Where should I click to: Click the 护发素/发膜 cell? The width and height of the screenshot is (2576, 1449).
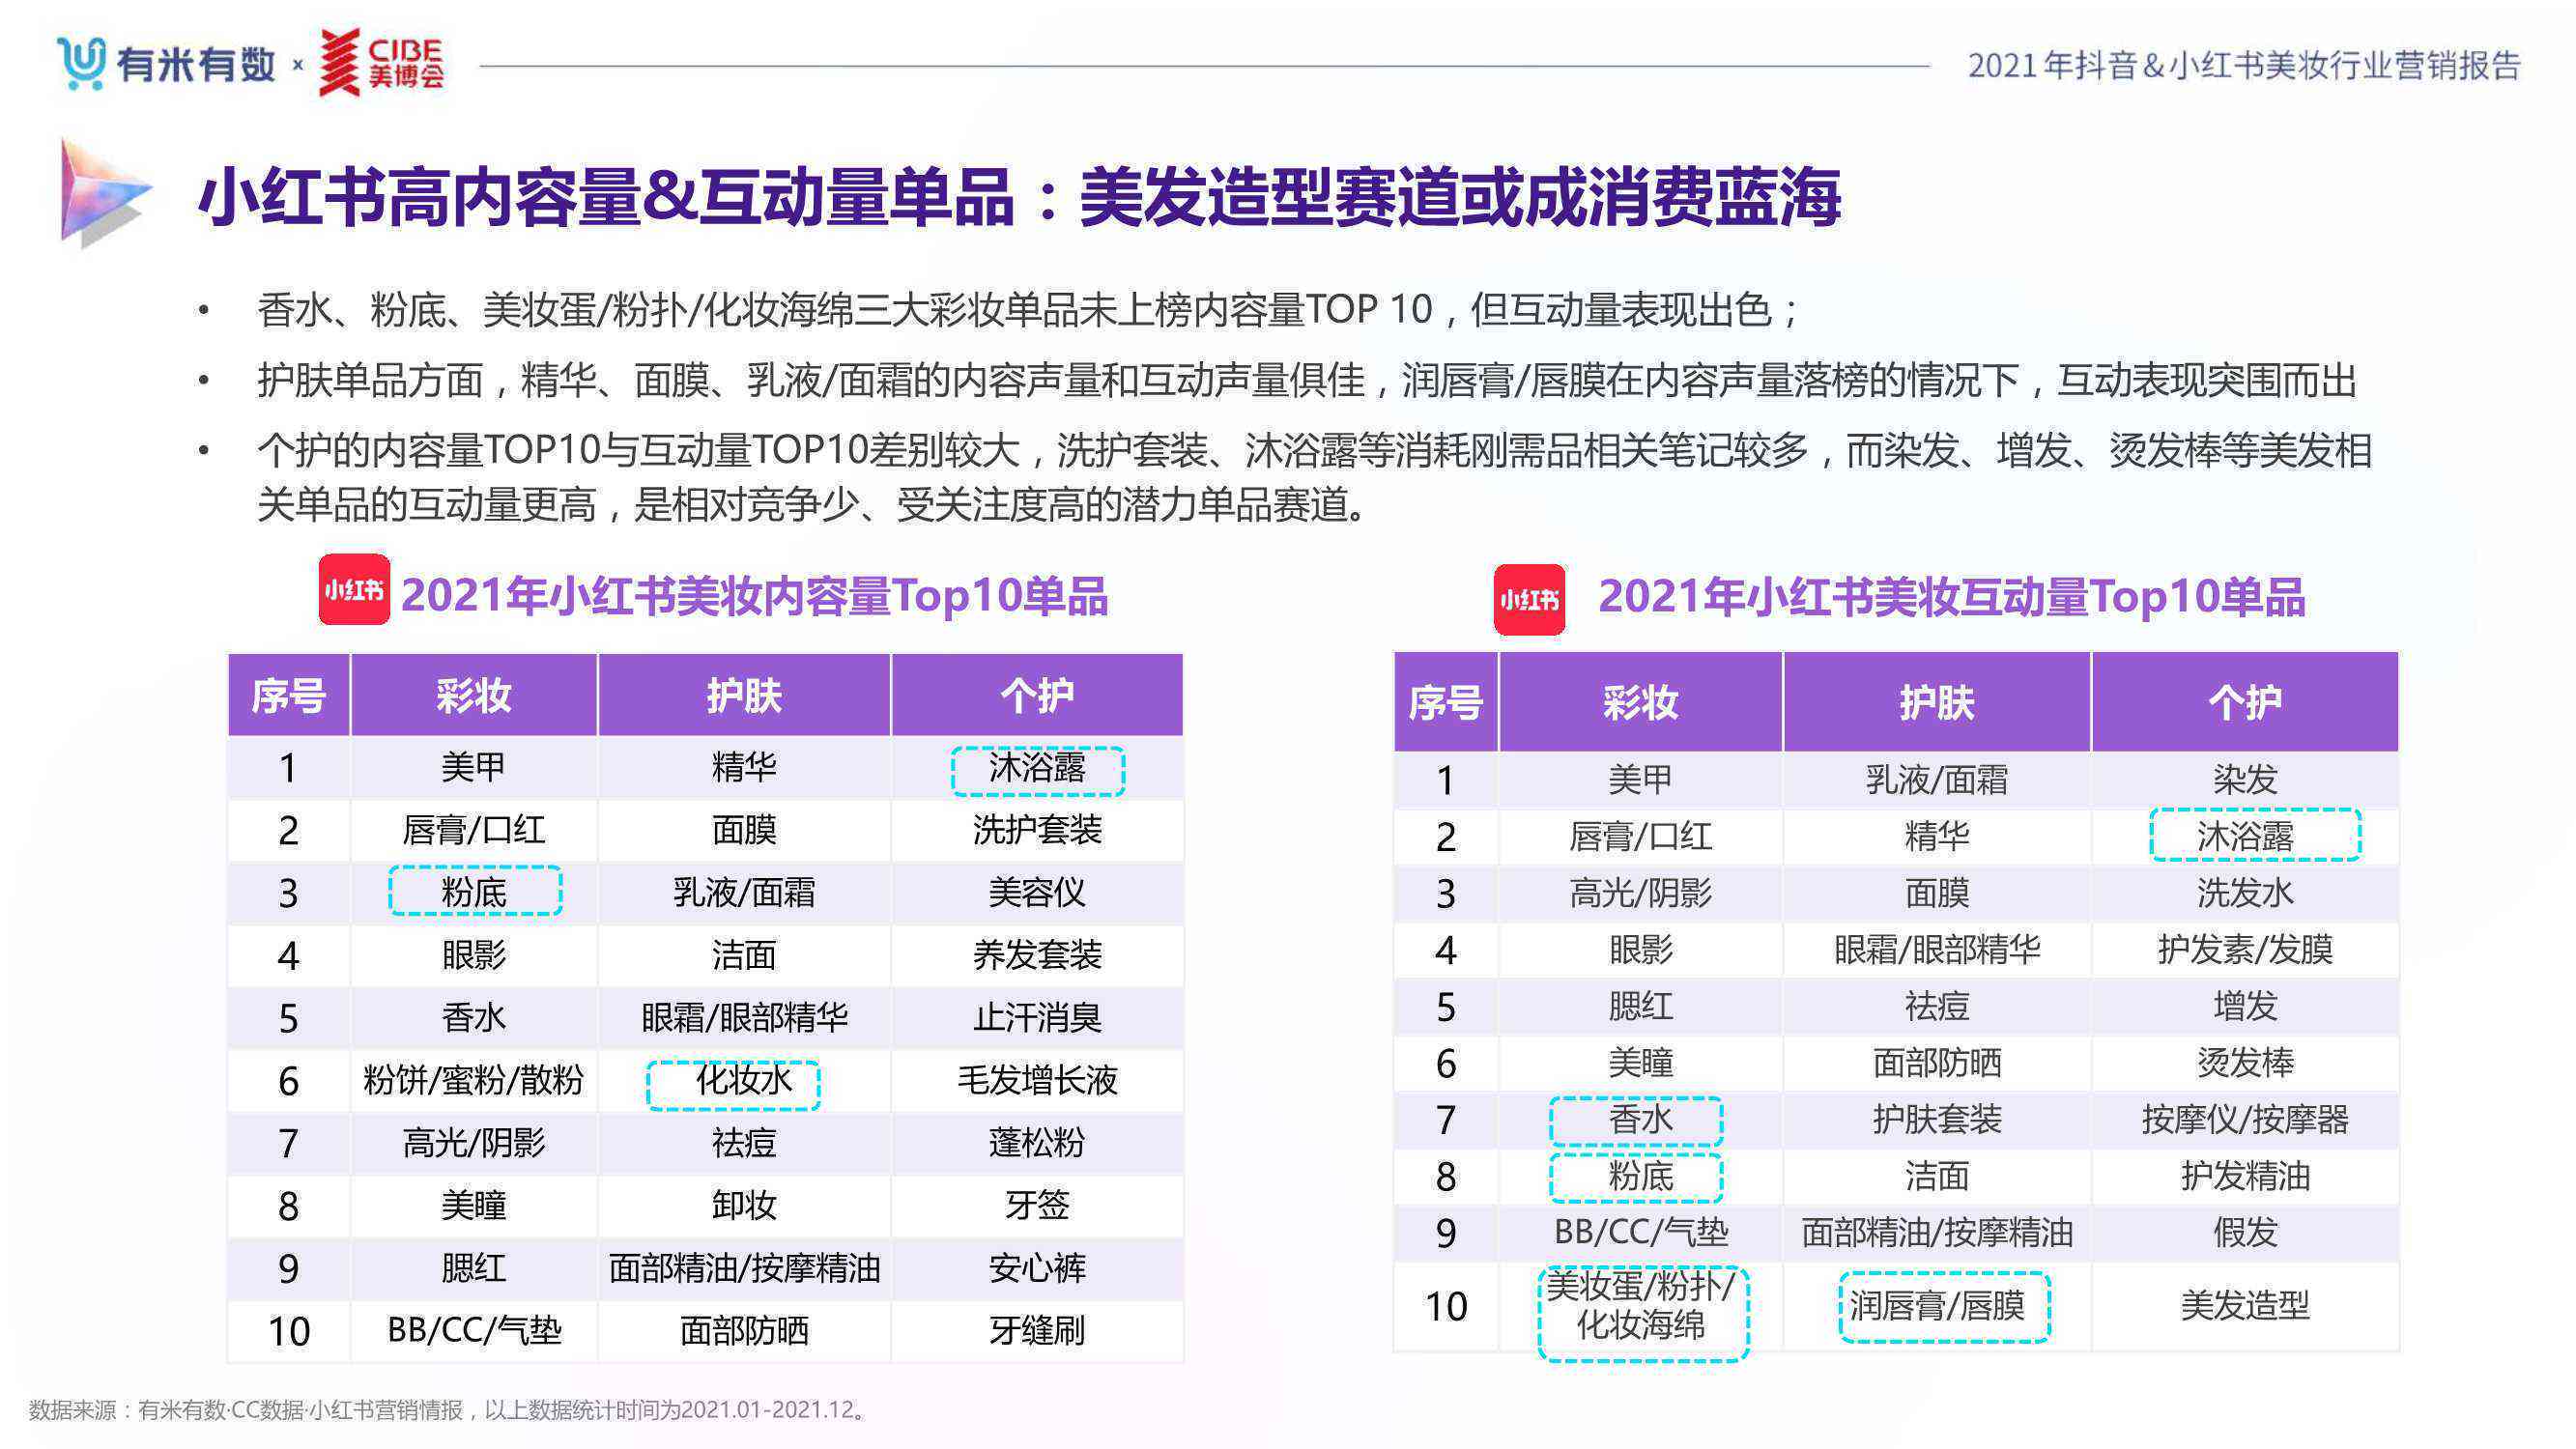click(x=2245, y=949)
